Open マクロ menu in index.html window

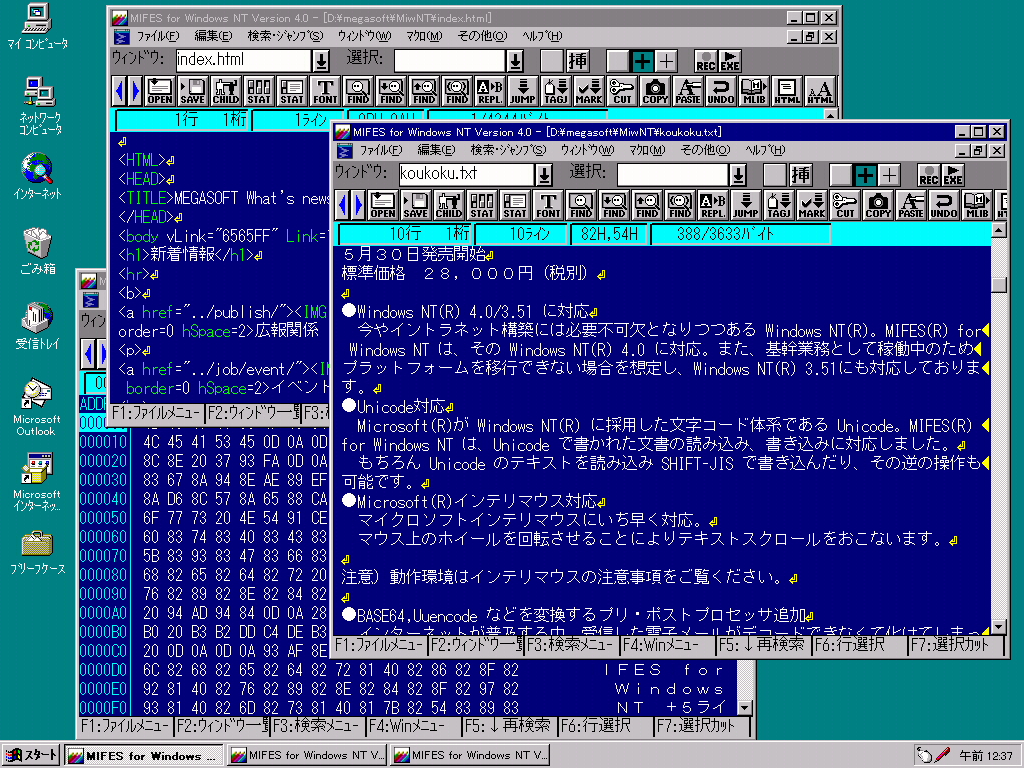(x=423, y=36)
